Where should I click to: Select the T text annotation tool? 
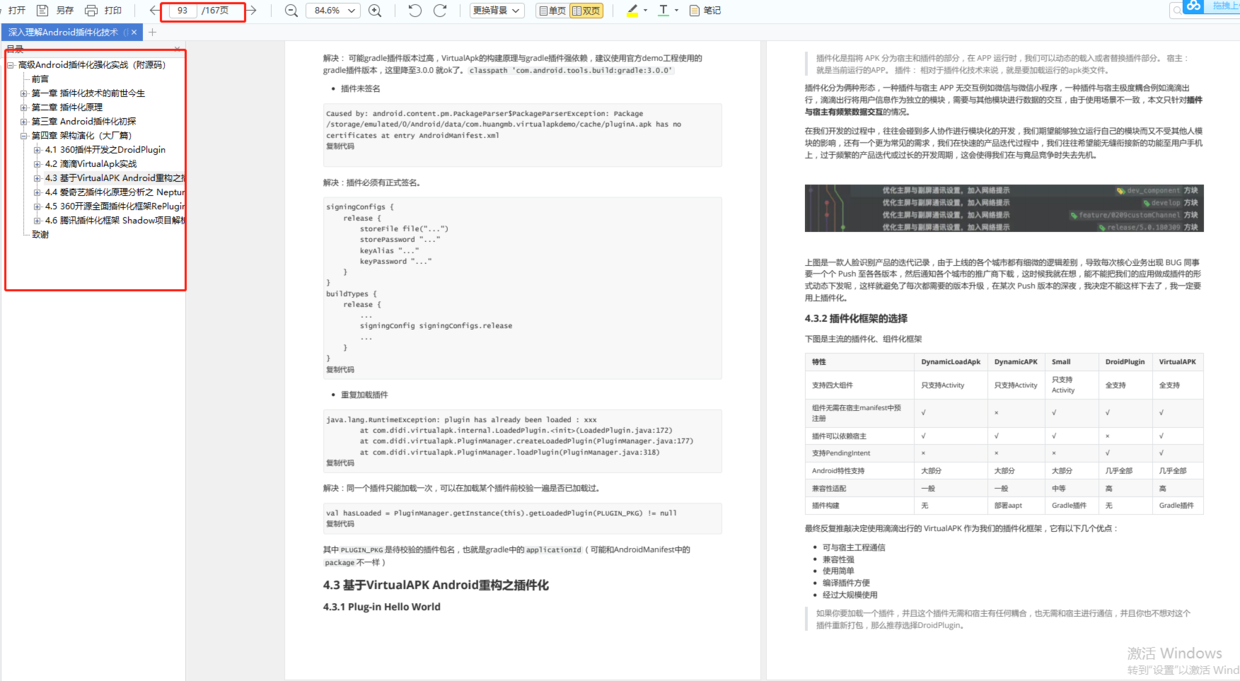[x=664, y=10]
